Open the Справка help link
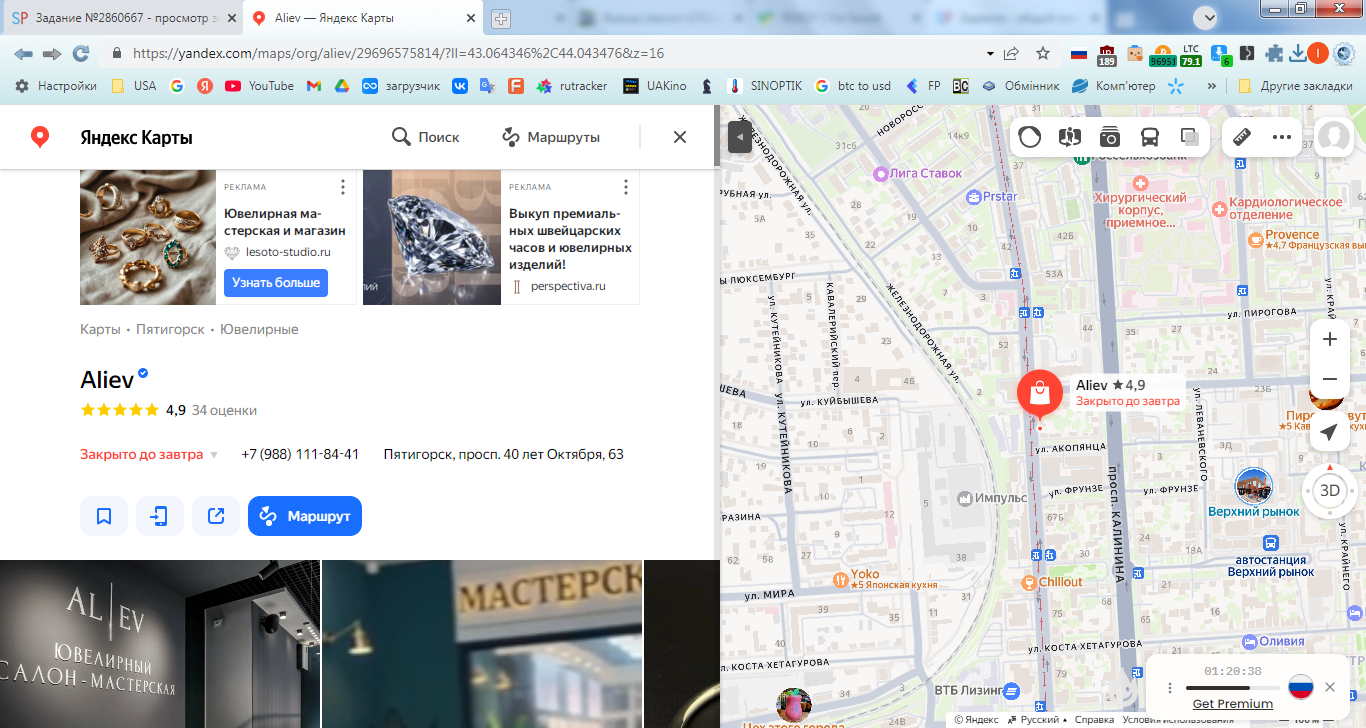1366x728 pixels. pyautogui.click(x=1094, y=719)
